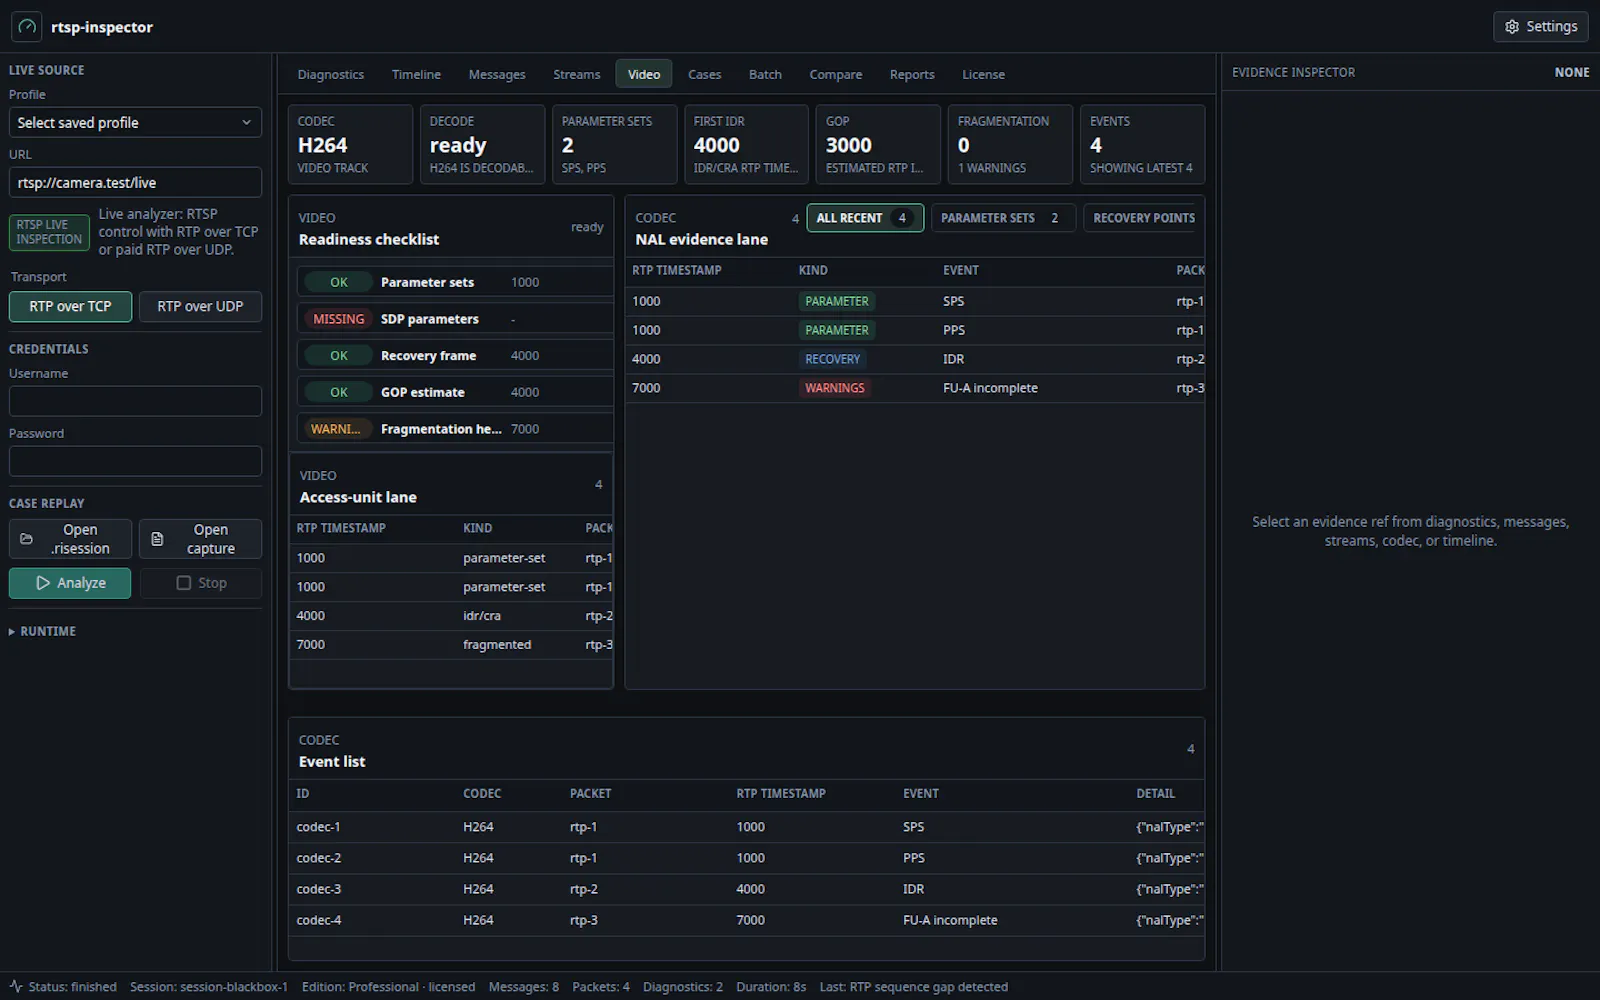The height and width of the screenshot is (1000, 1600).
Task: Click the rtsp-inspector app logo icon
Action: click(x=27, y=27)
